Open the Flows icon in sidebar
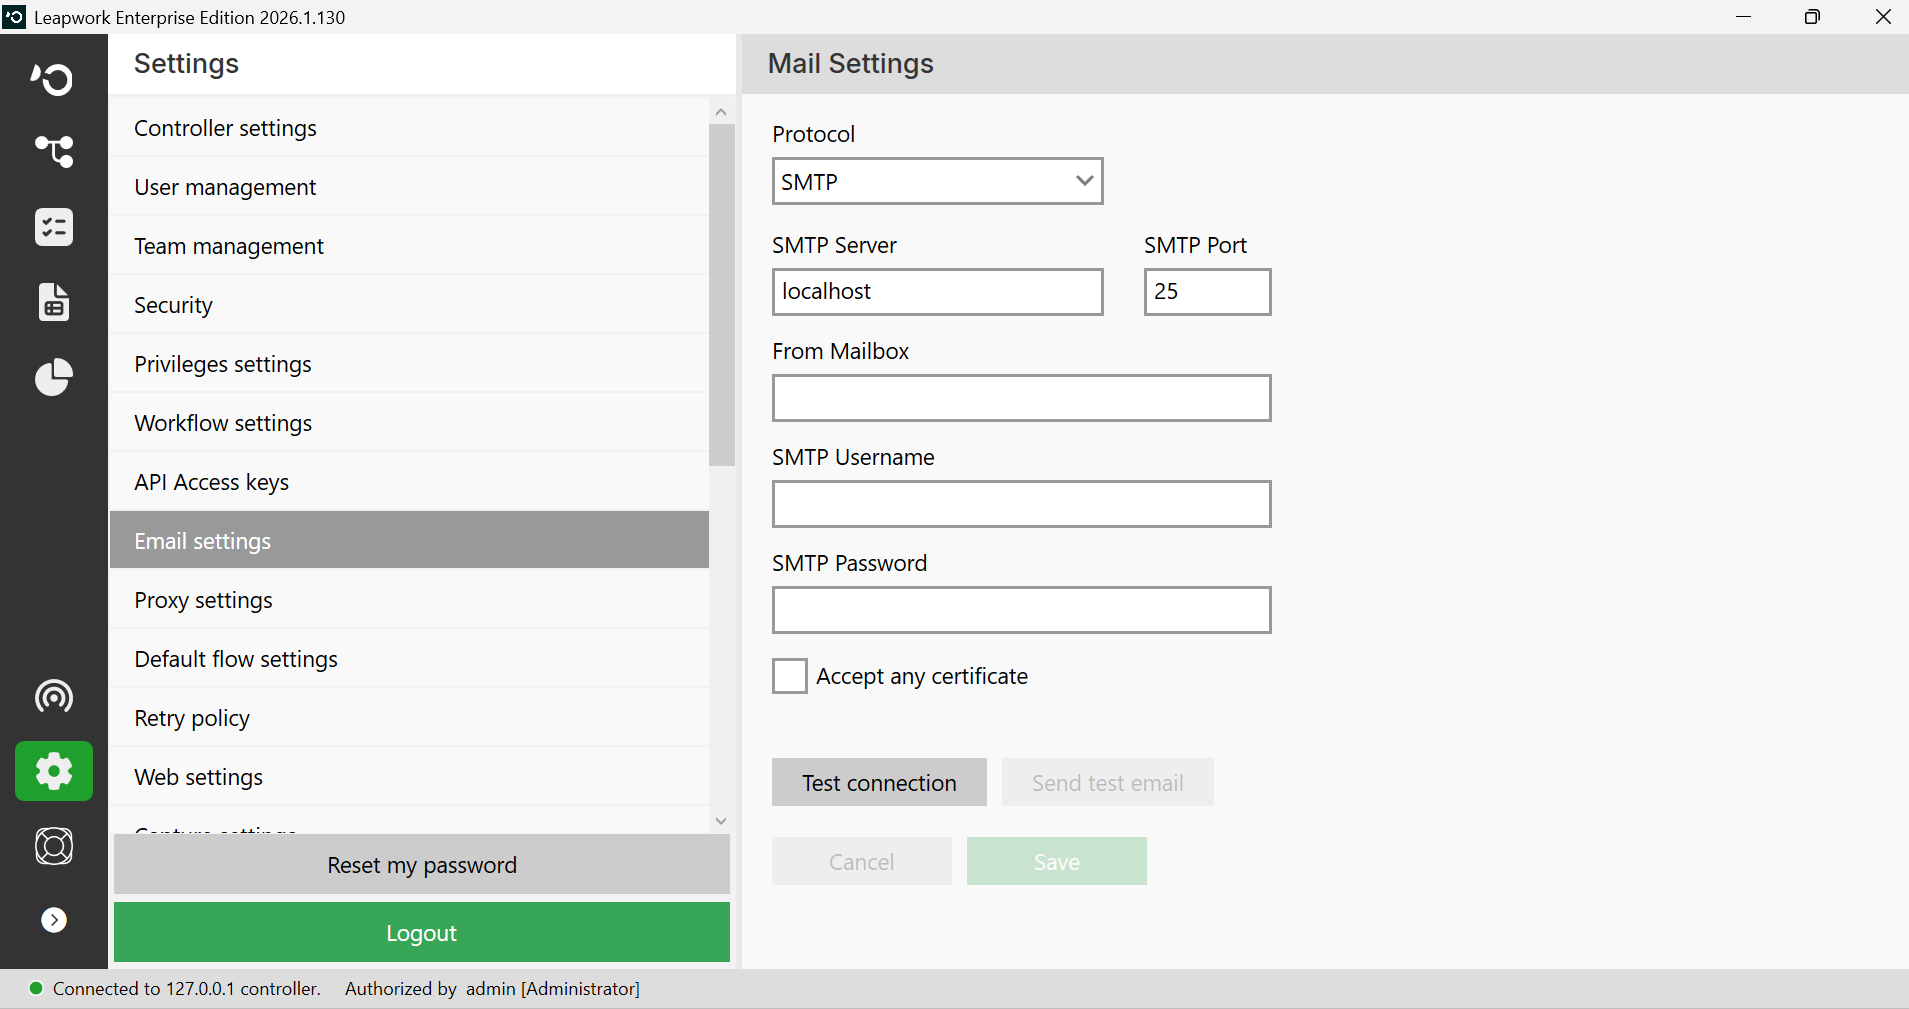Viewport: 1909px width, 1009px height. coord(53,152)
